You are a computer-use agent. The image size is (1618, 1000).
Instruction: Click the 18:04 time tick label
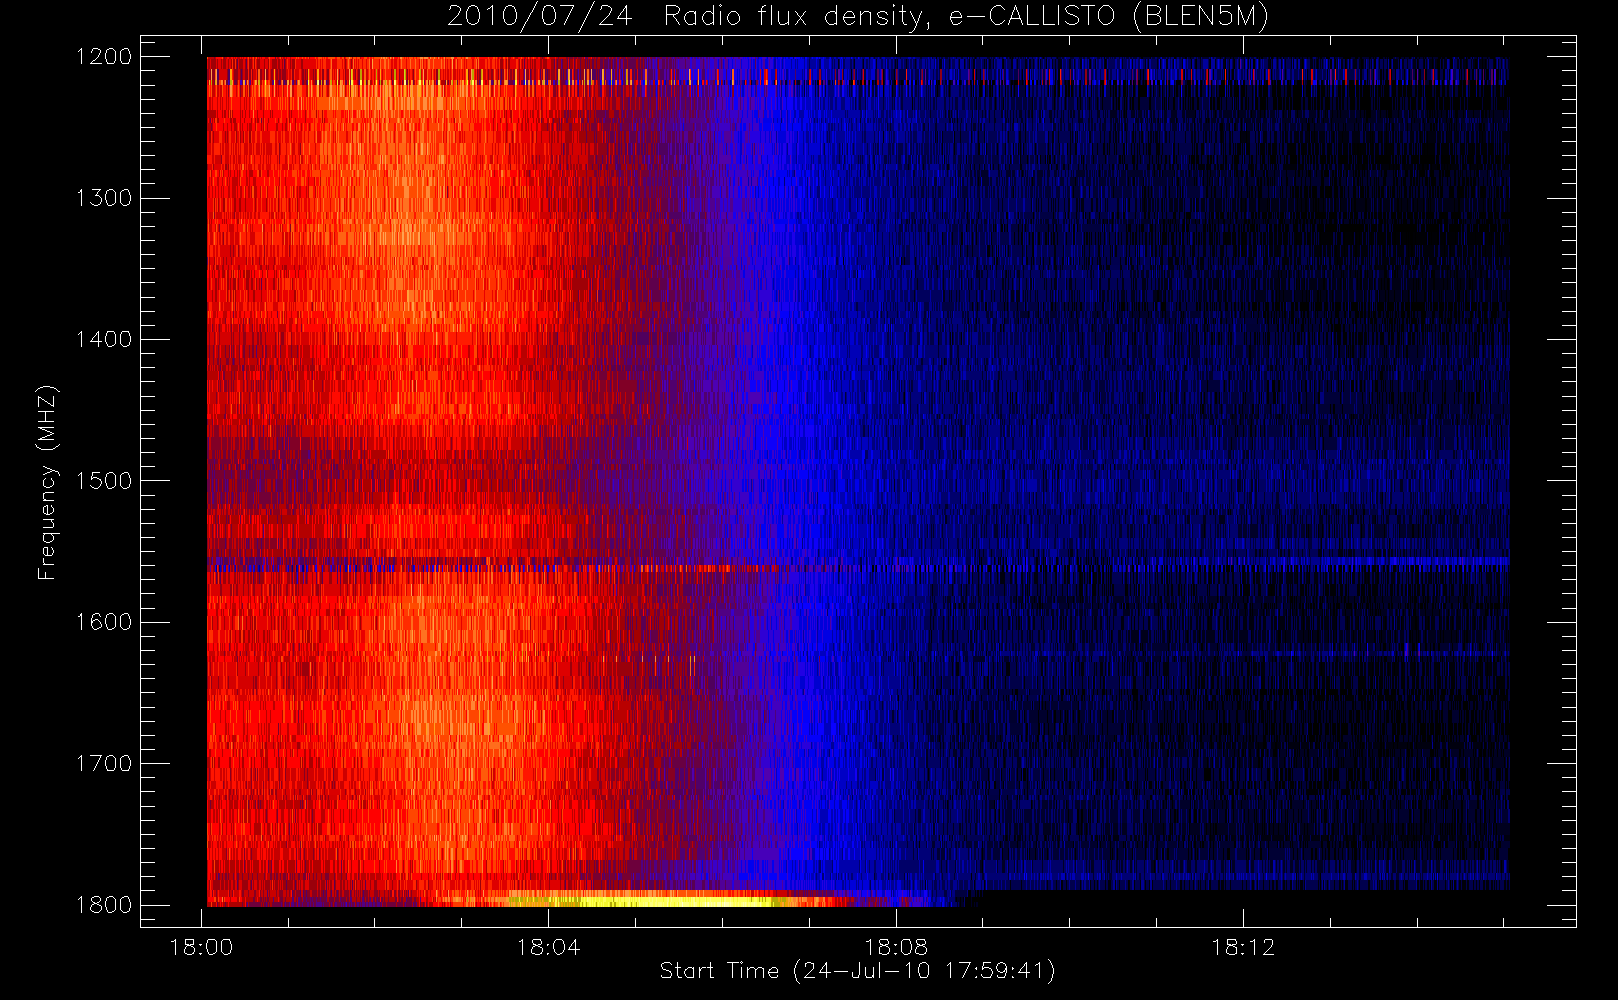[x=548, y=947]
